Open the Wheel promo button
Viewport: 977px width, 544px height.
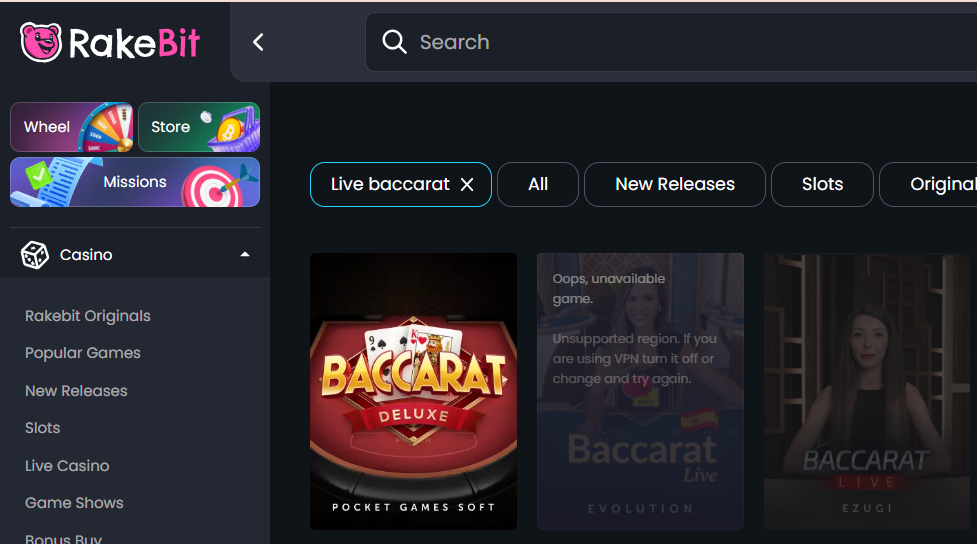tap(72, 127)
